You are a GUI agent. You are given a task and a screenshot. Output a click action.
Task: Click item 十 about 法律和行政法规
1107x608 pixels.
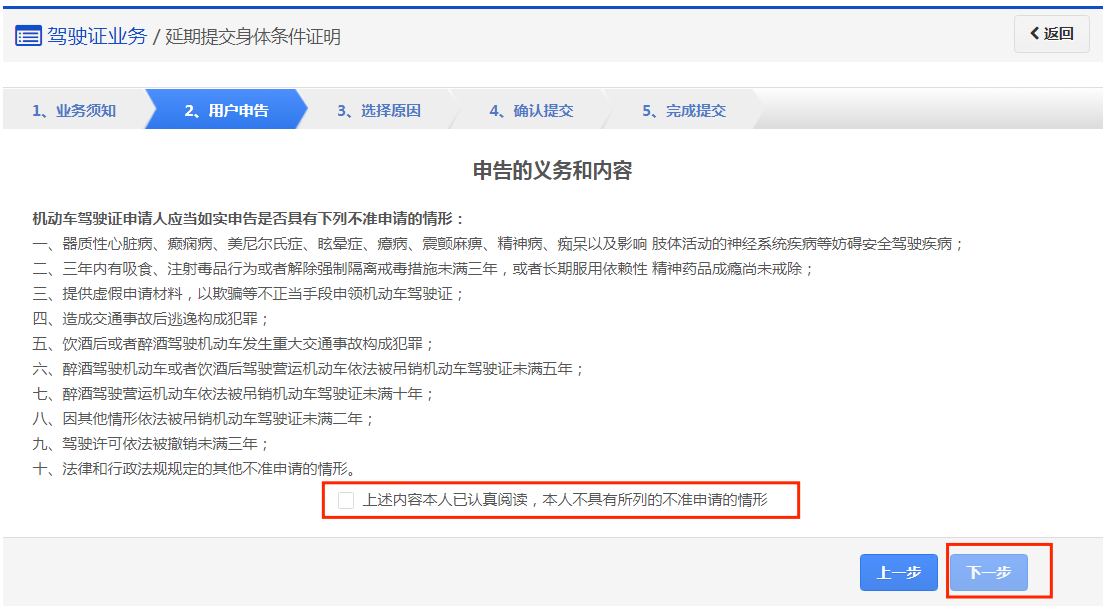point(194,469)
